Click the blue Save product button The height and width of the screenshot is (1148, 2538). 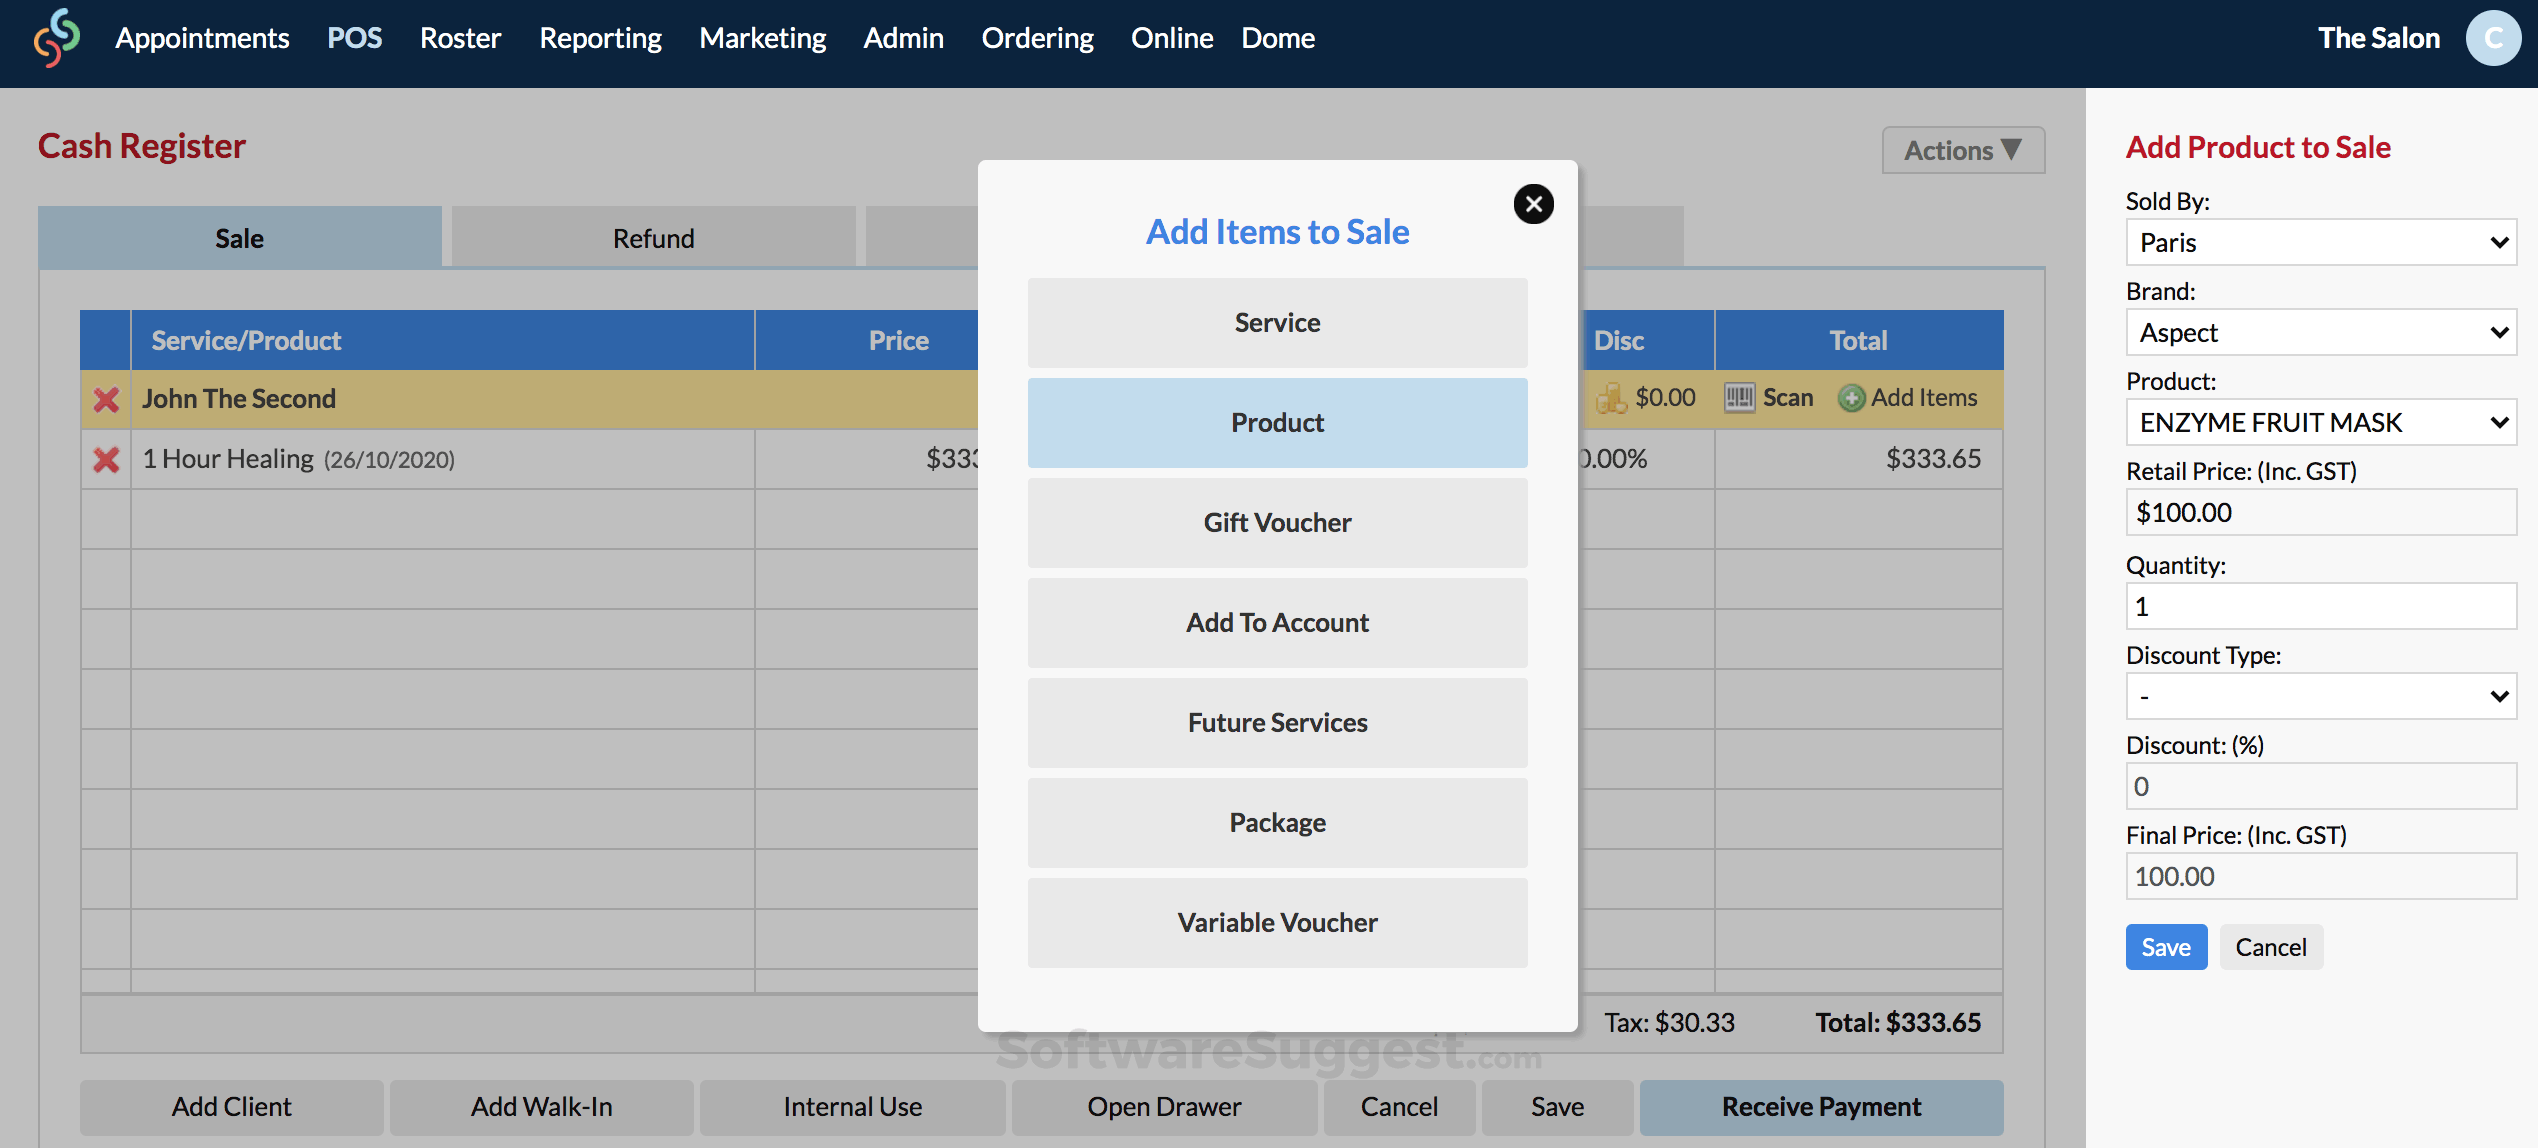pos(2165,947)
